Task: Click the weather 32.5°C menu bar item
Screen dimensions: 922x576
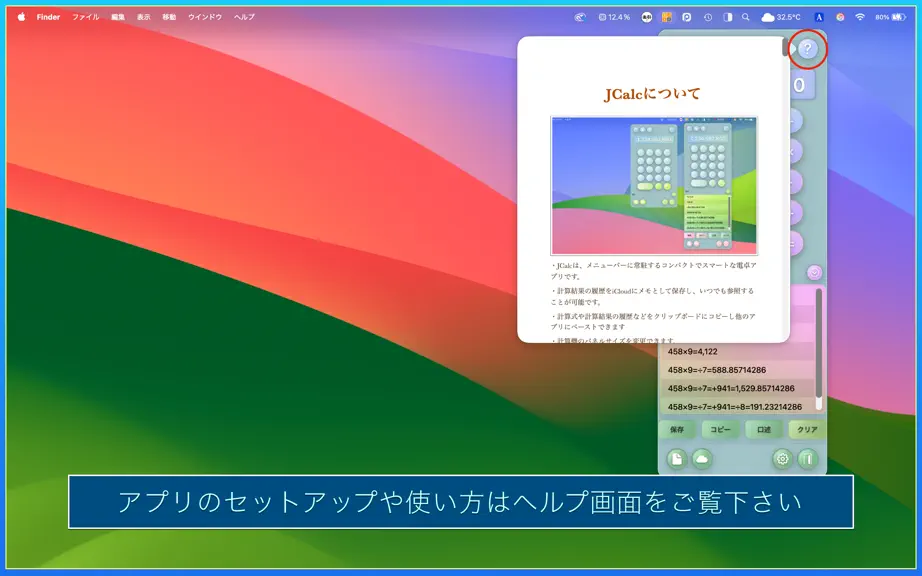Action: [x=781, y=17]
